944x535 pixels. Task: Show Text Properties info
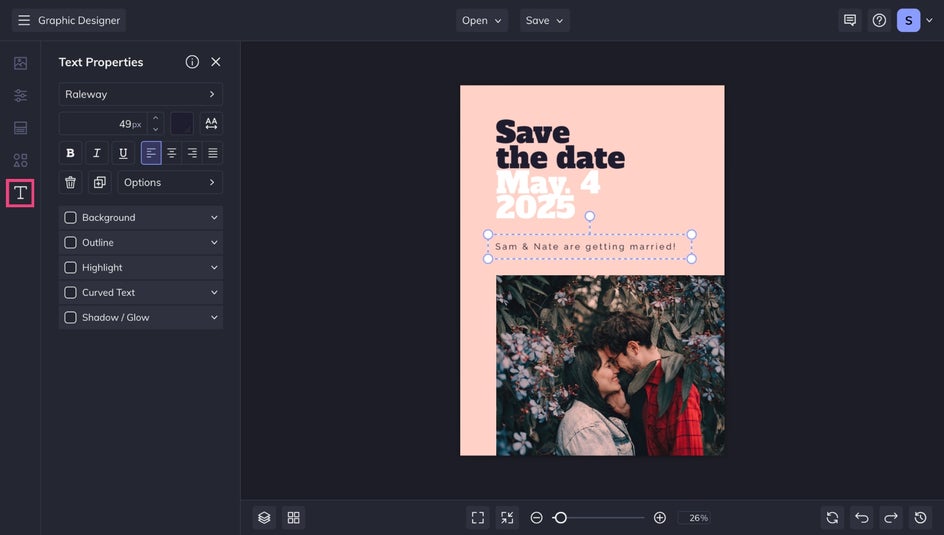click(x=192, y=62)
